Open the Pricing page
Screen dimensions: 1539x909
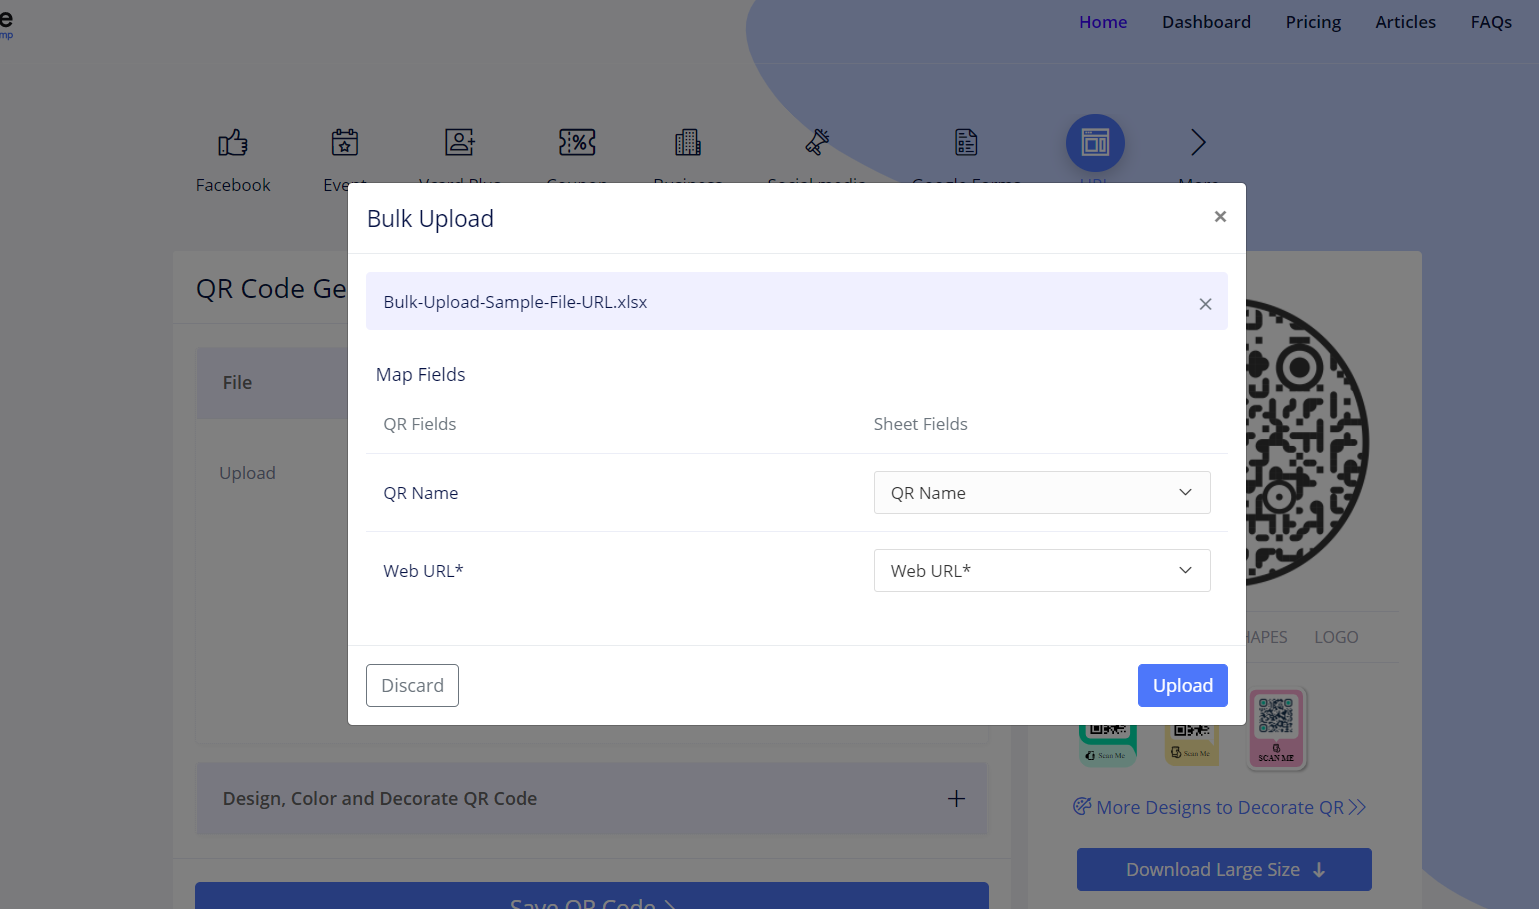point(1313,21)
